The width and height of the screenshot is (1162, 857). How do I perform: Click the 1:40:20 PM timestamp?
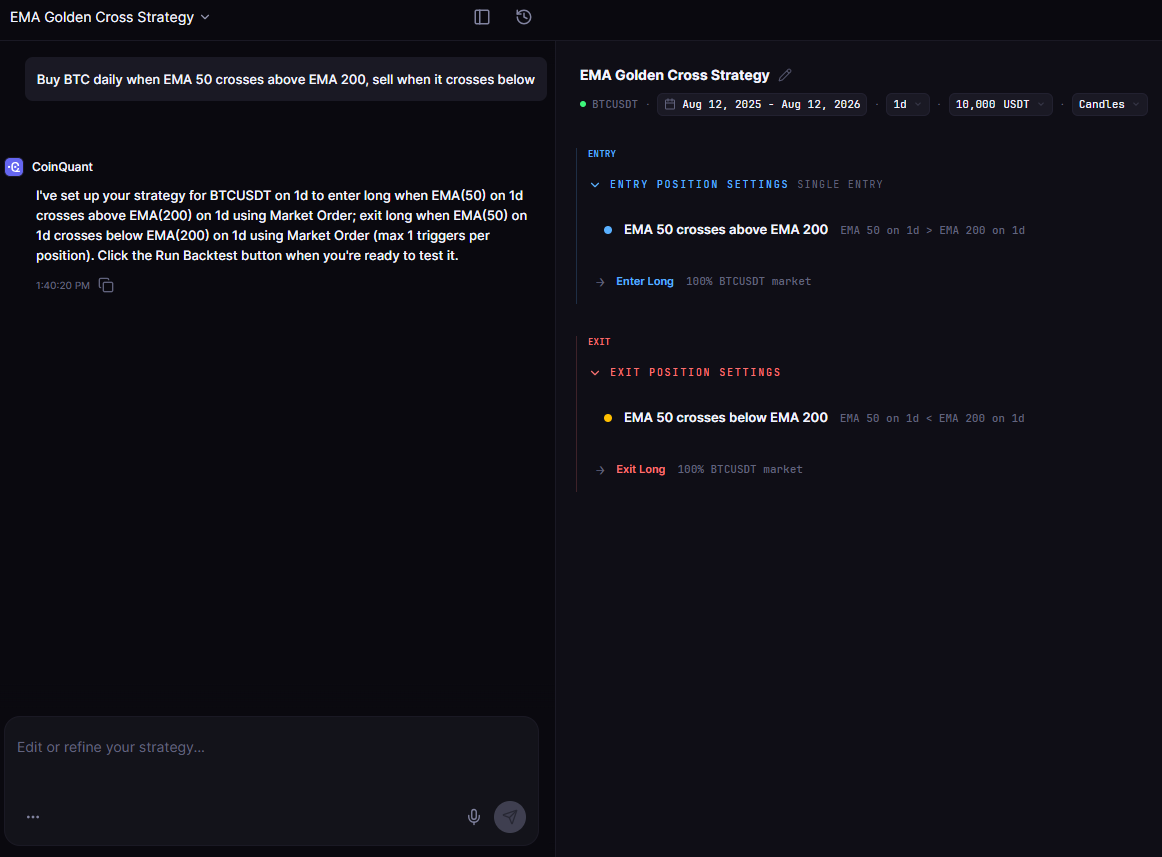point(62,285)
